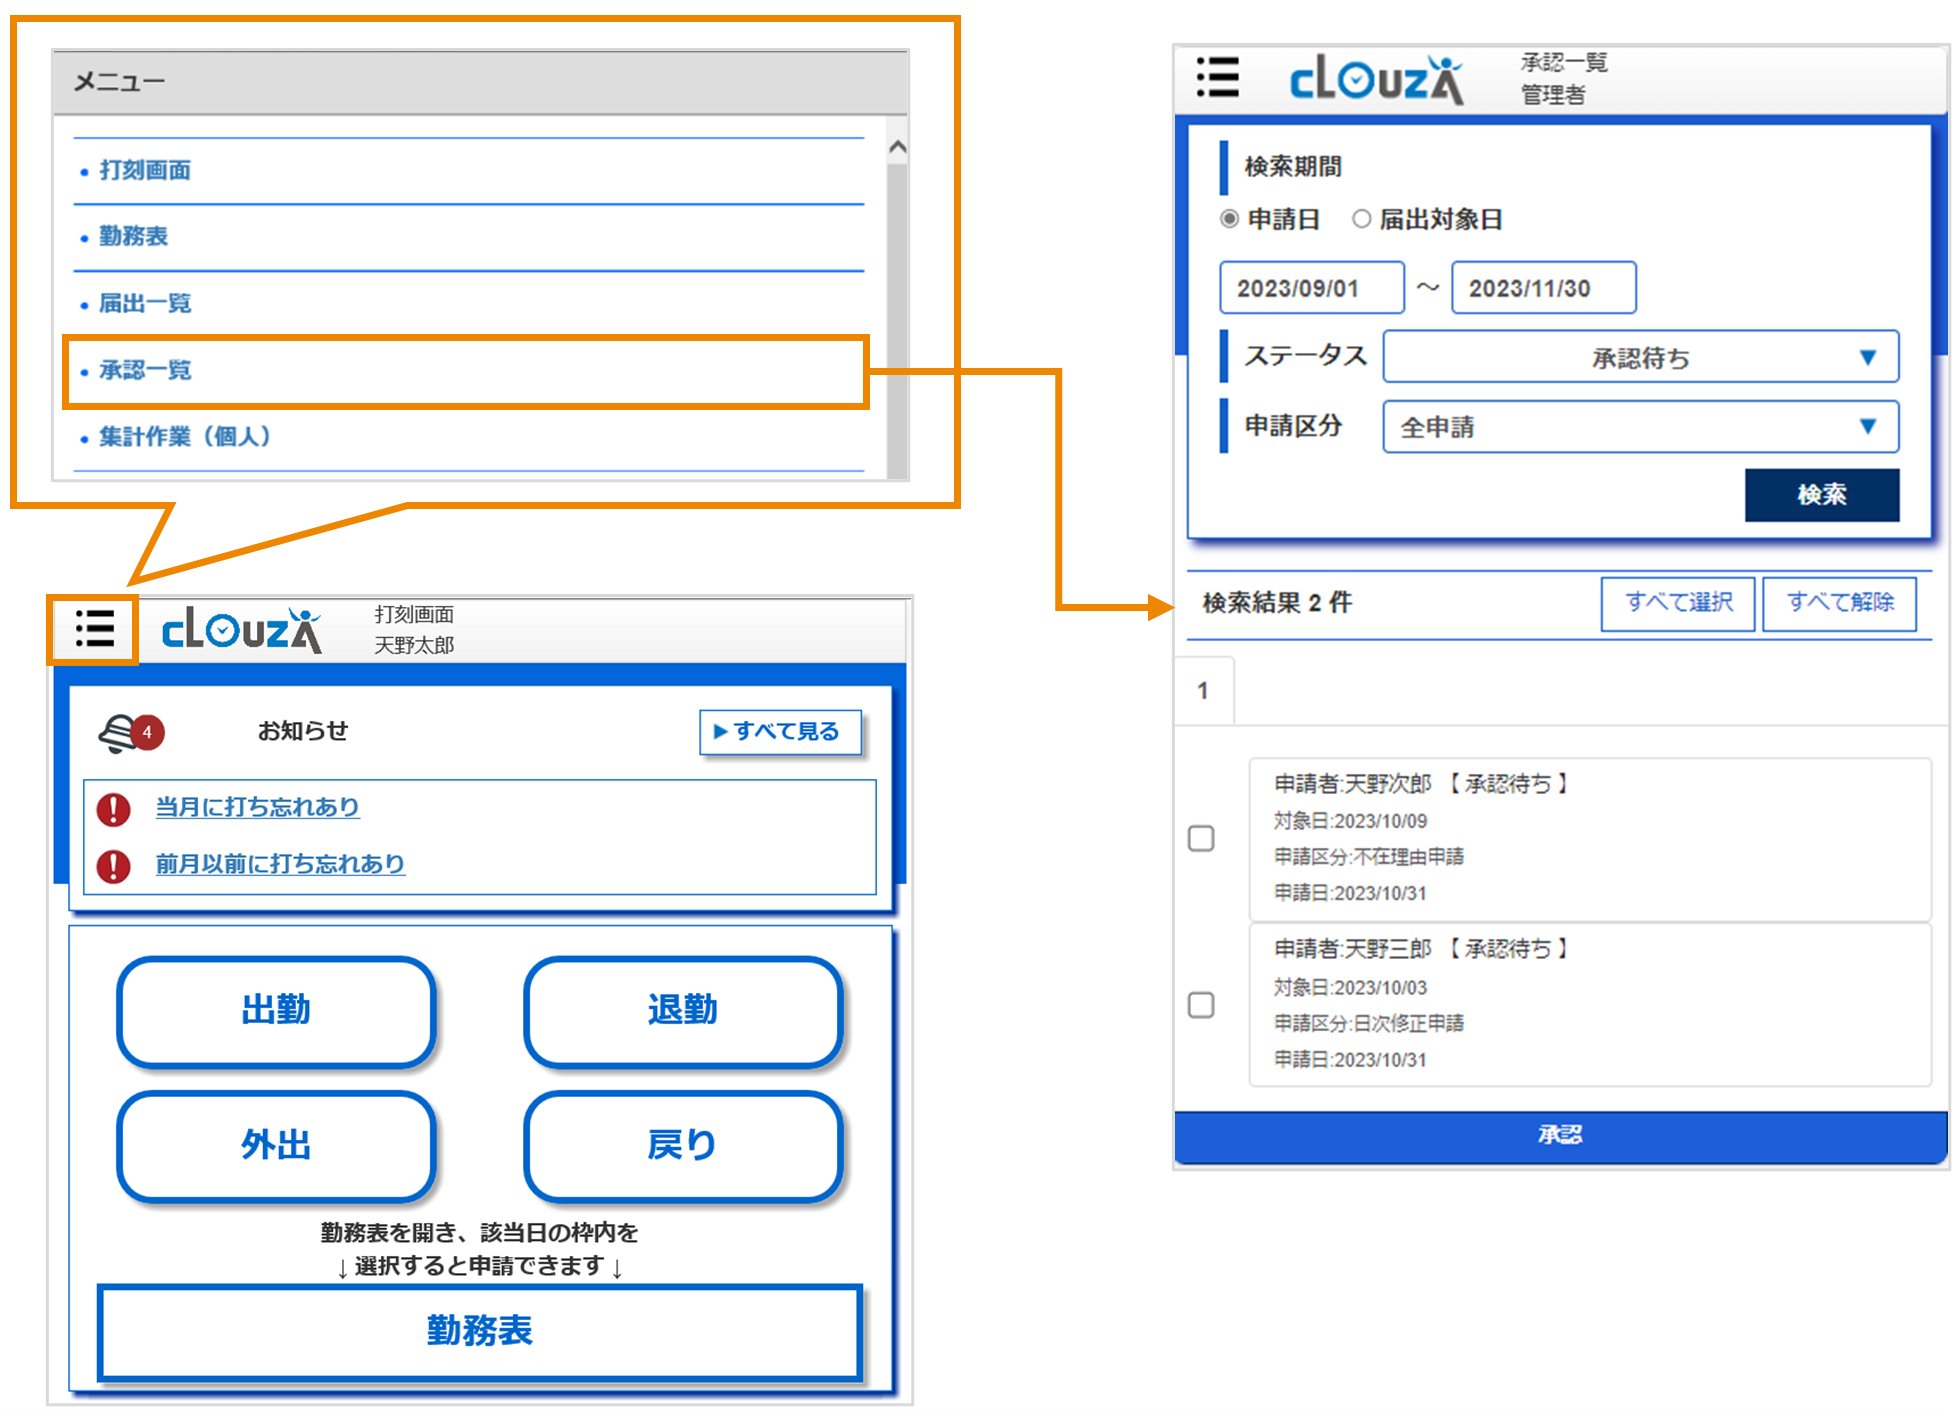1952x1415 pixels.
Task: Click alert icon beside 当月に打ち忘れあり
Action: coord(114,808)
